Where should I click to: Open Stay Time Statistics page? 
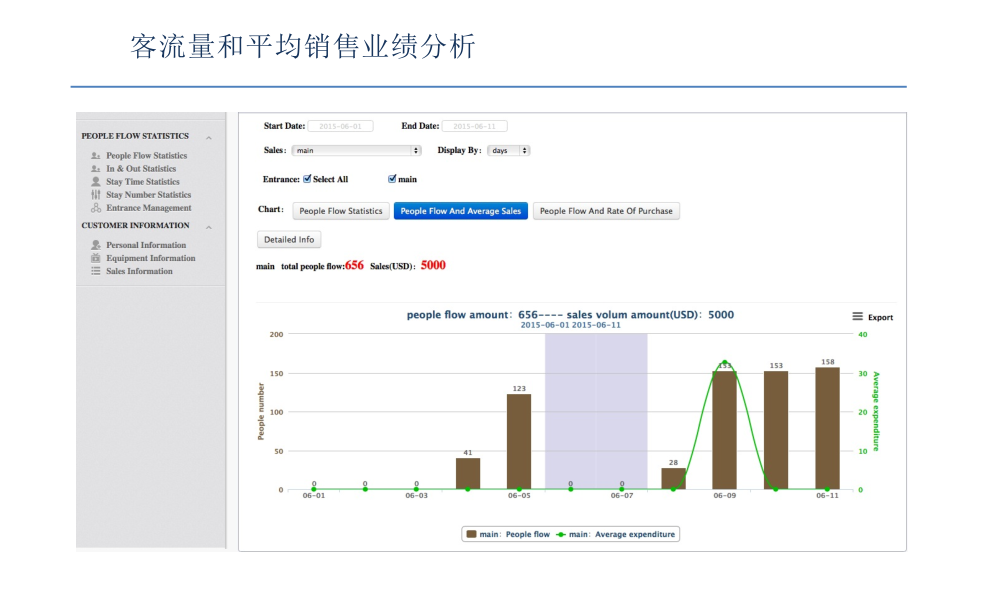[x=143, y=182]
